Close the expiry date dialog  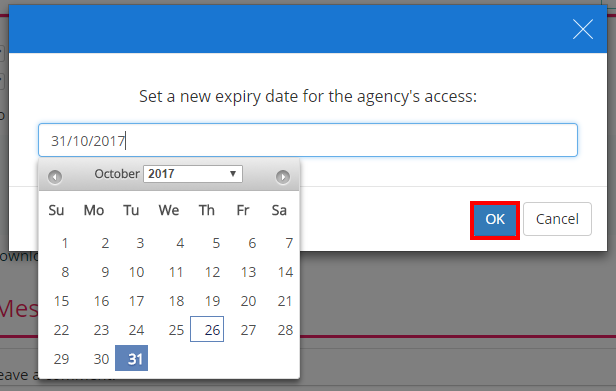tap(583, 29)
